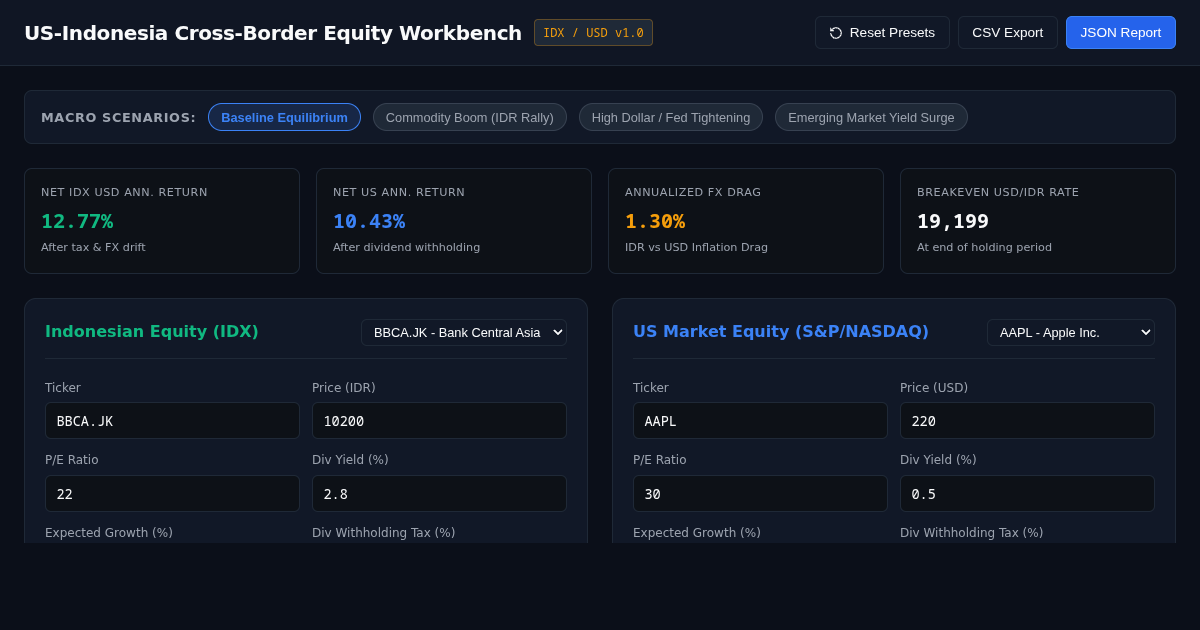The width and height of the screenshot is (1200, 630).
Task: Click the 10.43% Net US annual return value
Action: tap(369, 221)
